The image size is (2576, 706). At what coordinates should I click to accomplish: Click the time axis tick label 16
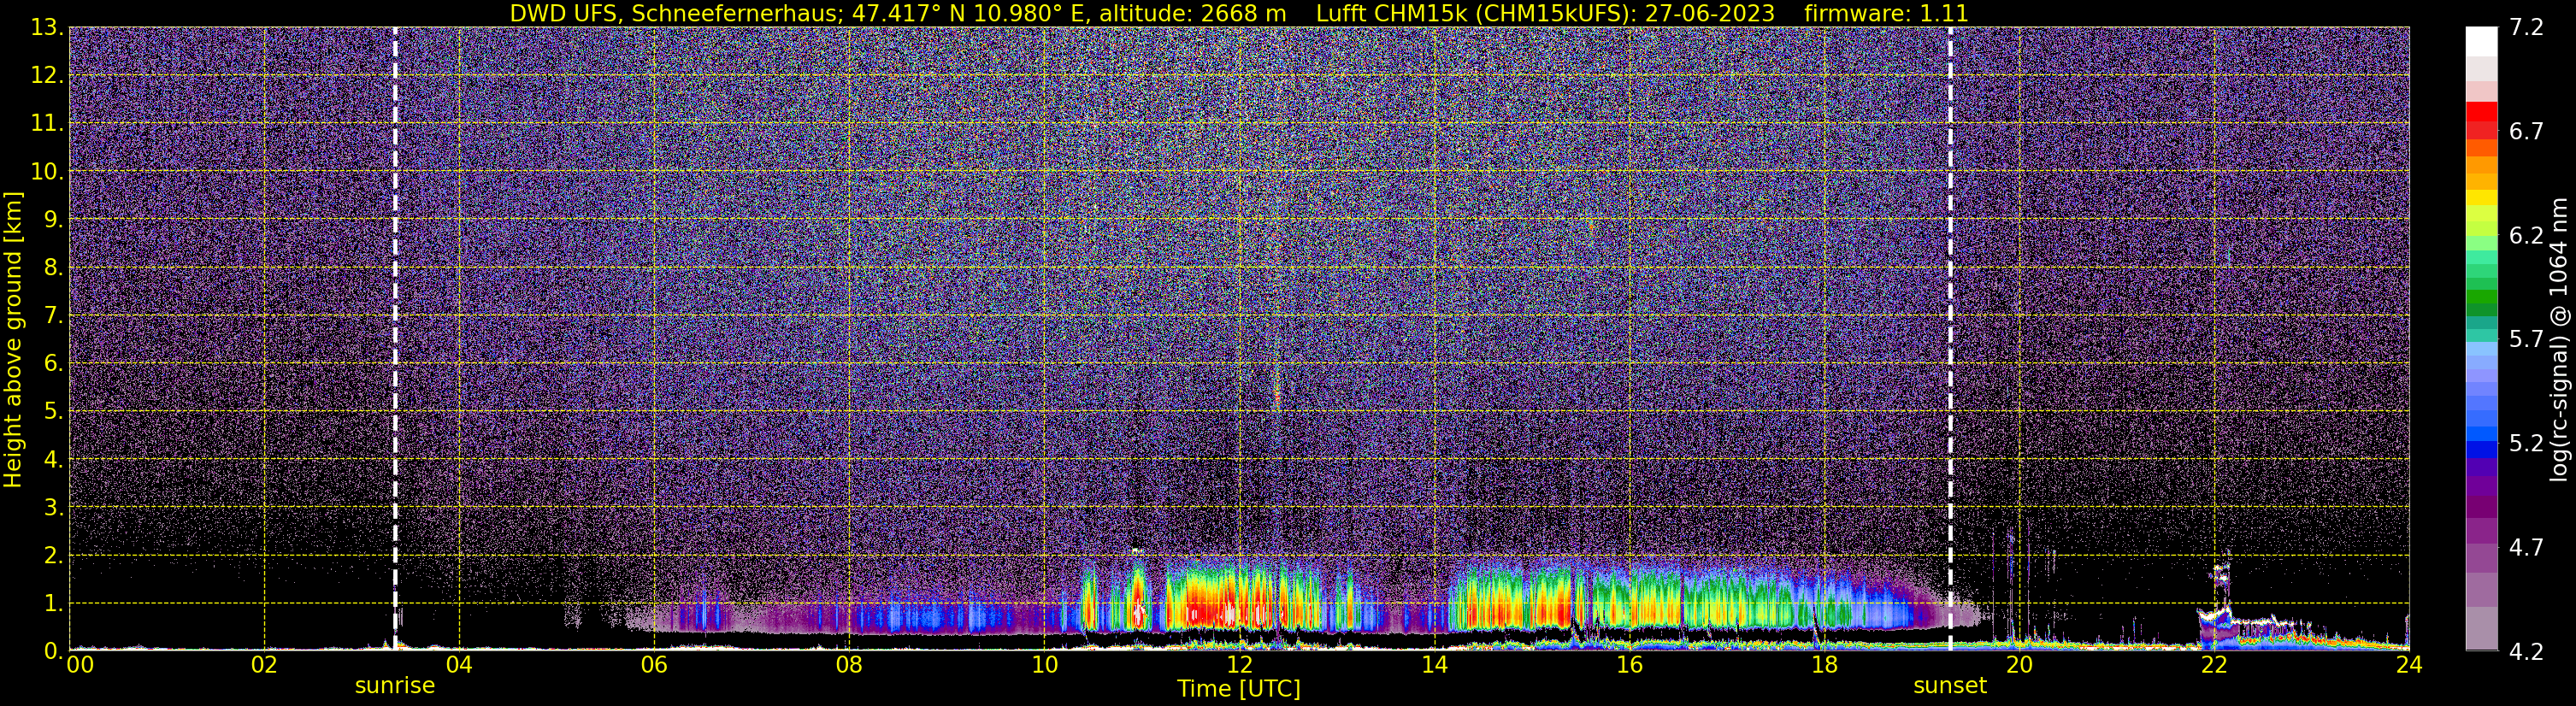pos(1629,665)
